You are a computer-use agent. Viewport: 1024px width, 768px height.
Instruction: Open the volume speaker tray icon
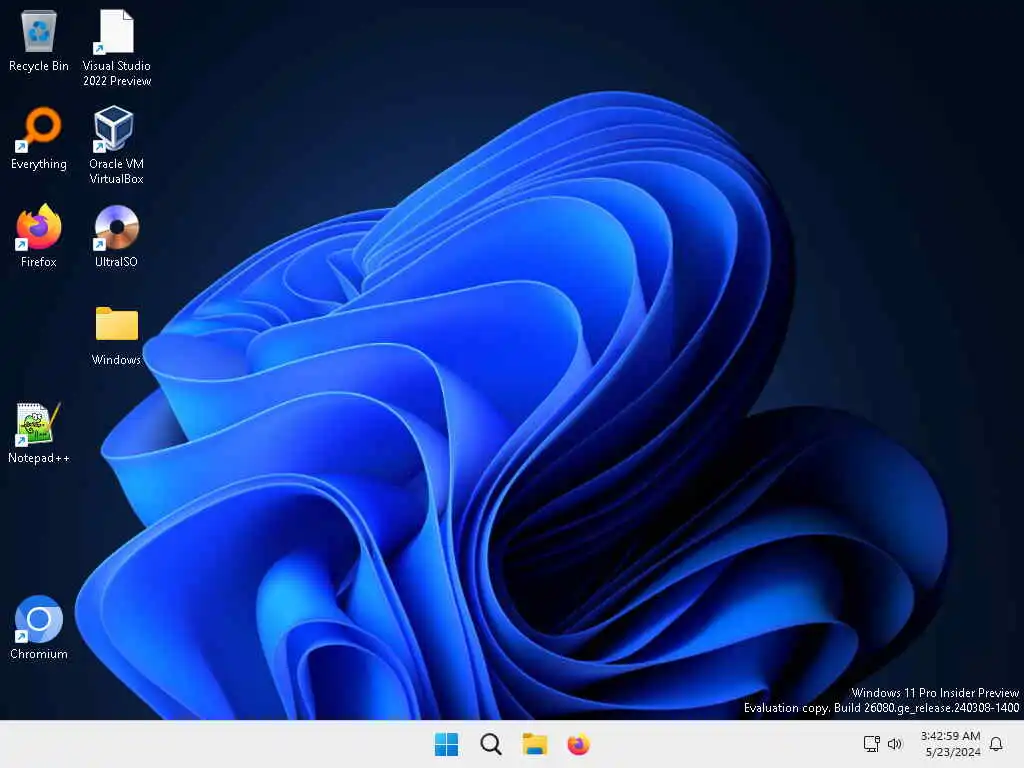(x=895, y=744)
